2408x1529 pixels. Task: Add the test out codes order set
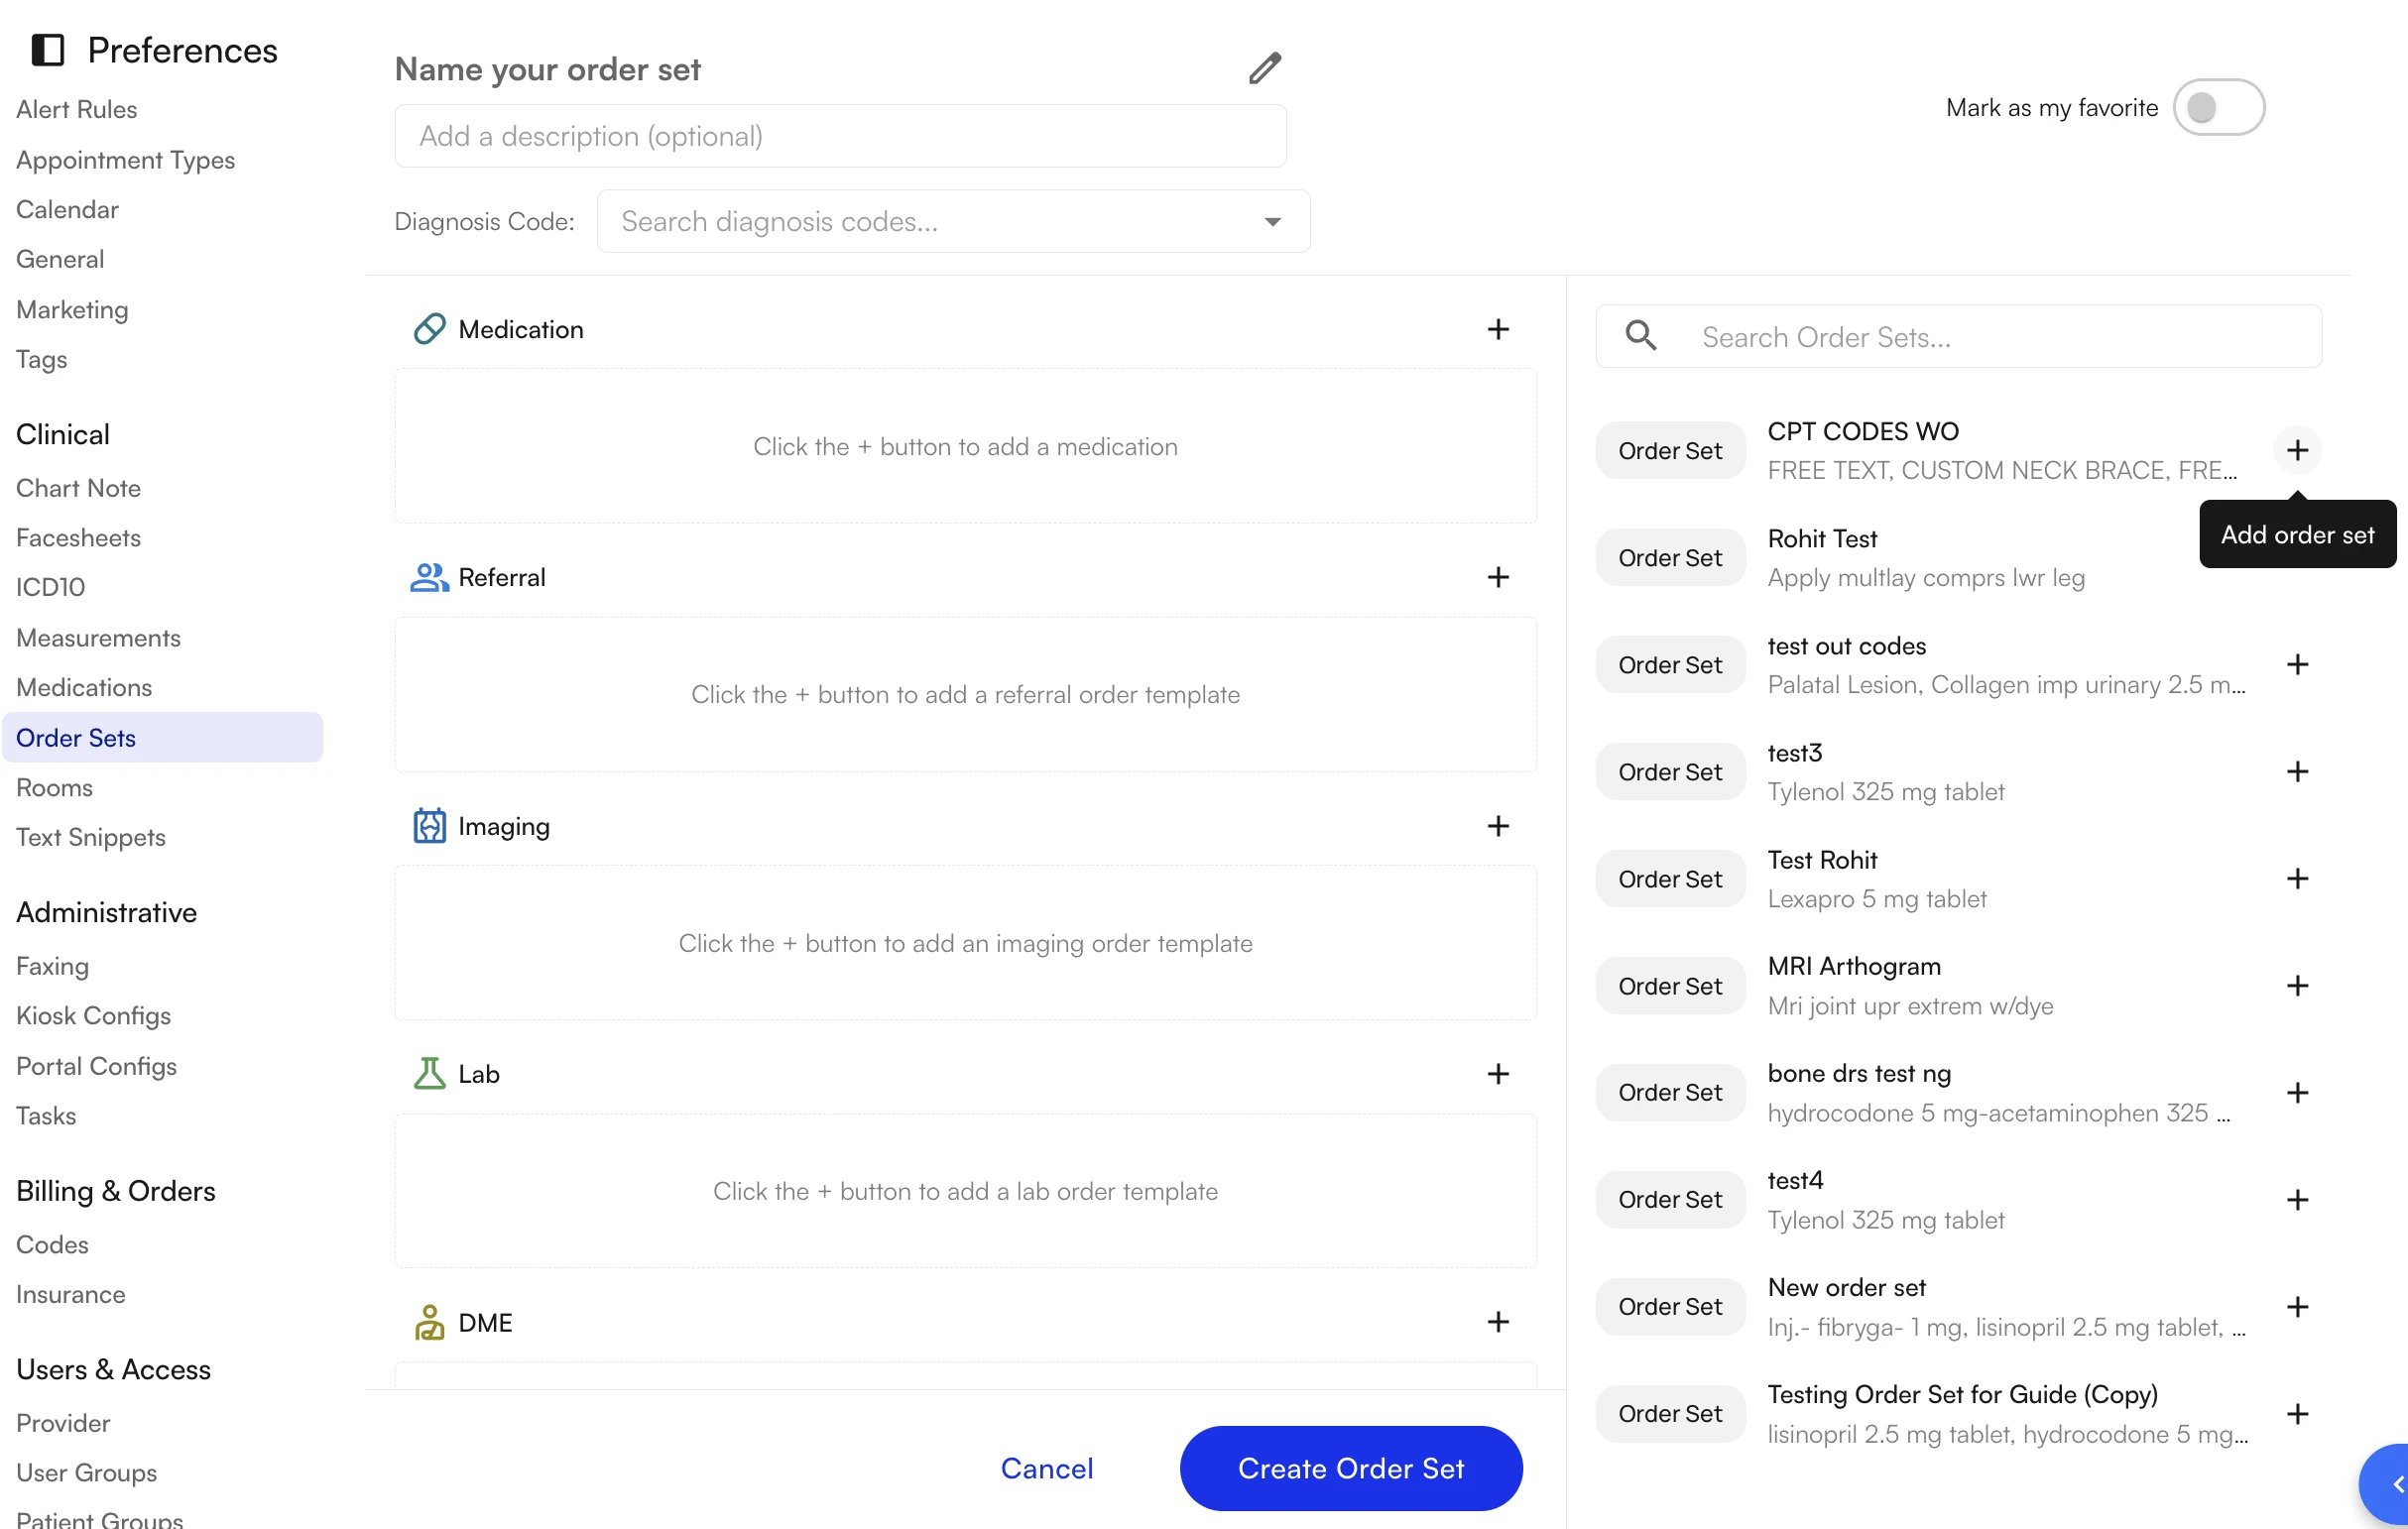click(2298, 664)
